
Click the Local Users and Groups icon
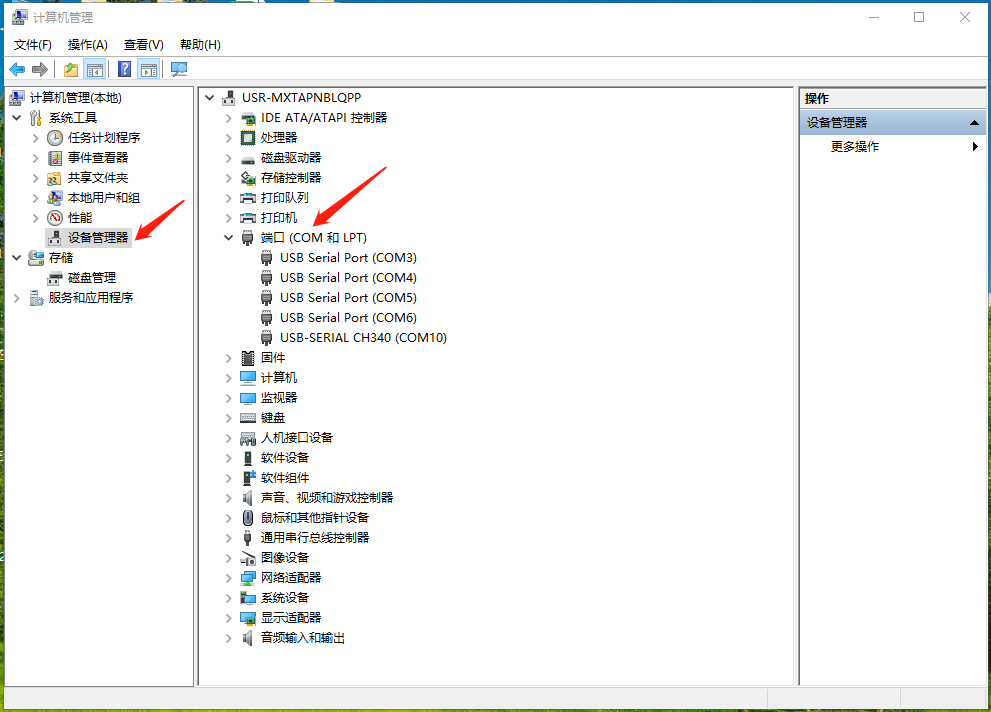pos(55,198)
